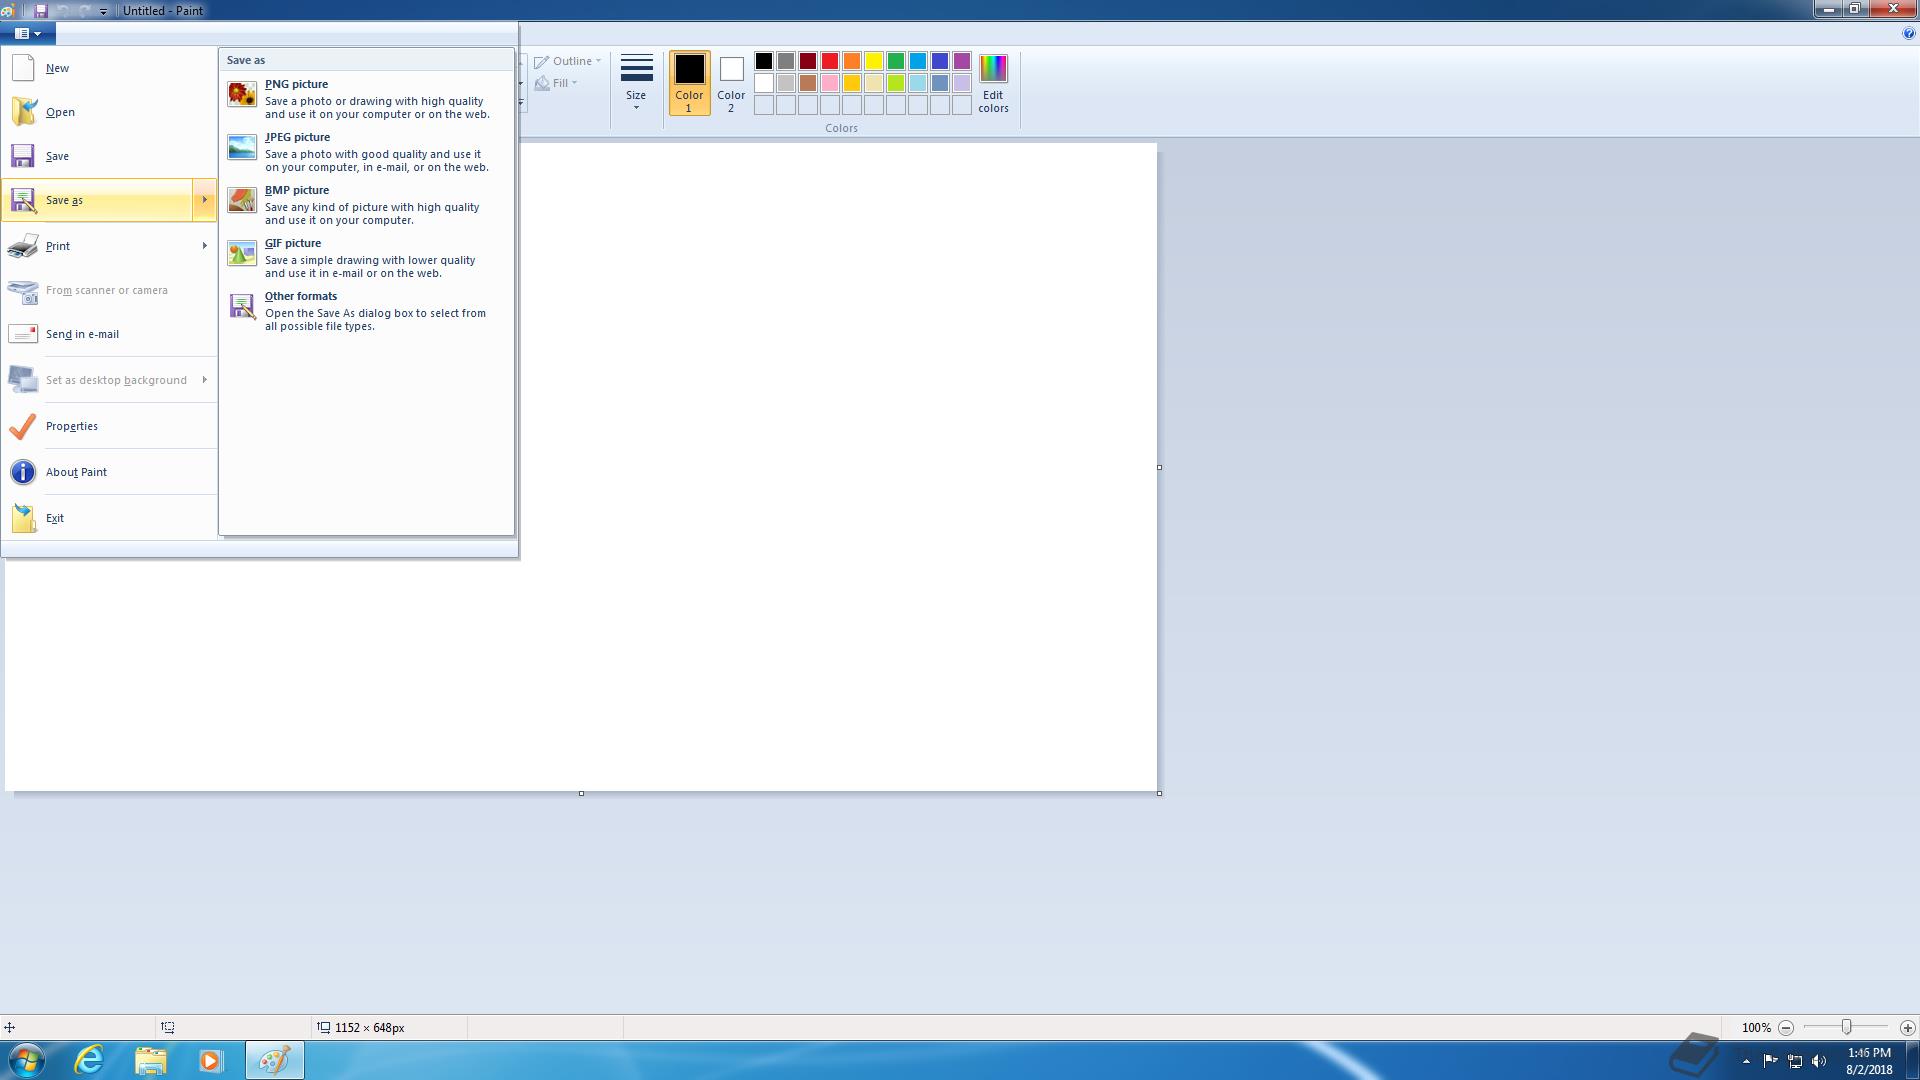Open the Paint file menu dropdown button

click(28, 33)
